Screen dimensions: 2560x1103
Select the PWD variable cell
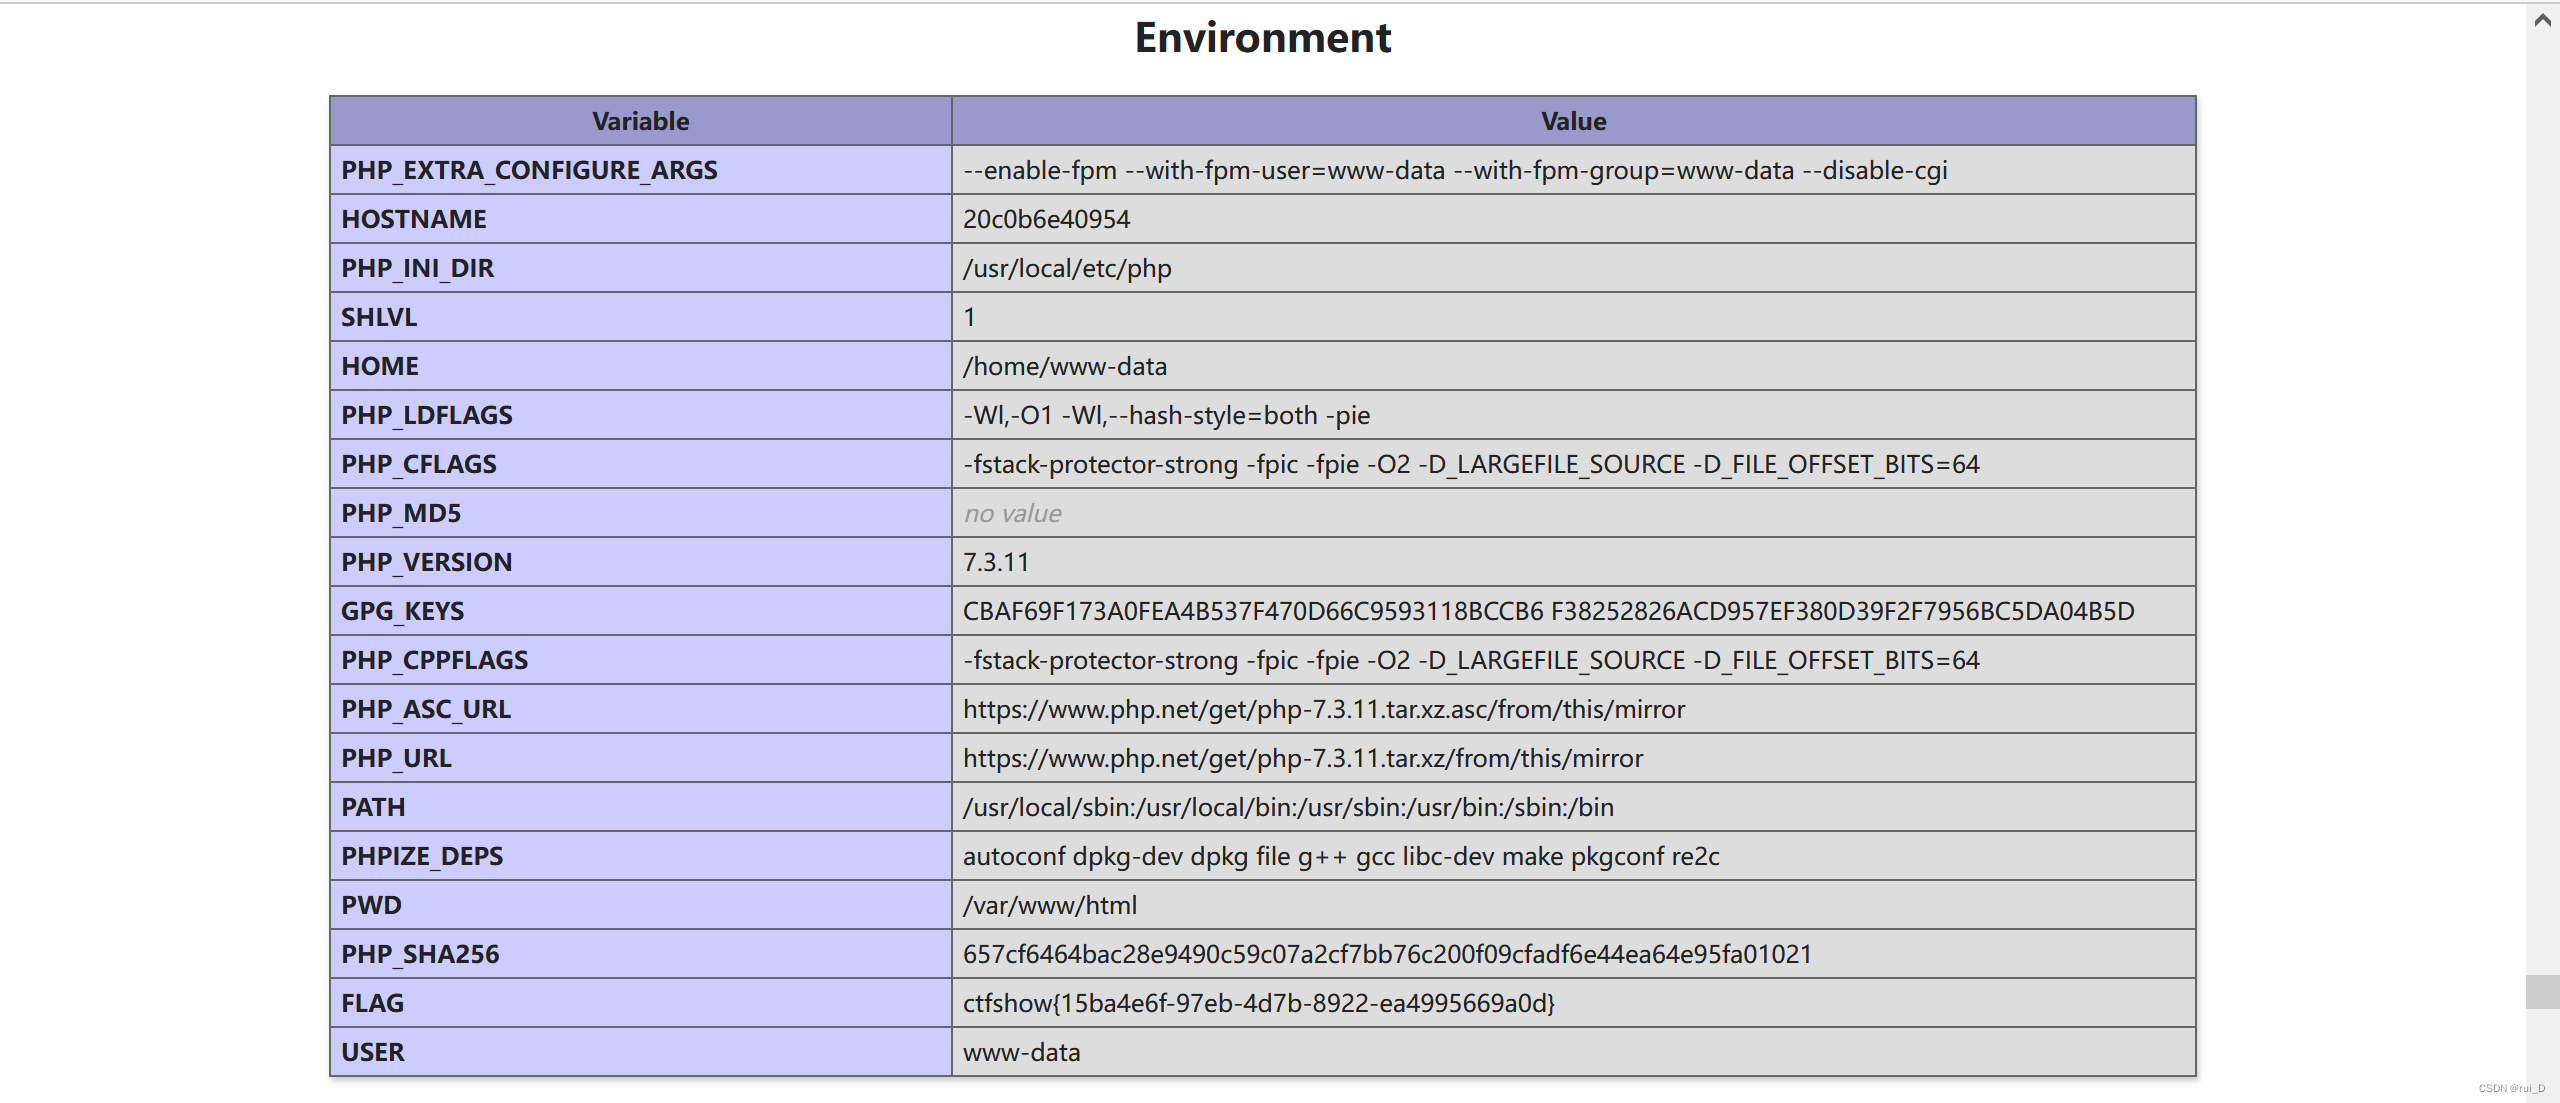coord(640,905)
